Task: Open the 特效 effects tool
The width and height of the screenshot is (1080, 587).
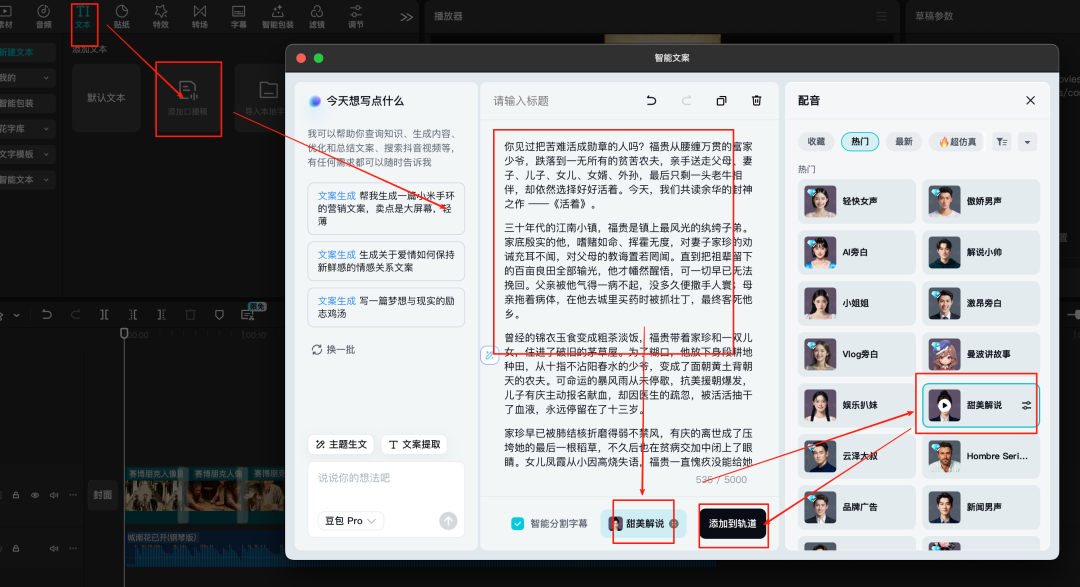Action: coord(161,15)
